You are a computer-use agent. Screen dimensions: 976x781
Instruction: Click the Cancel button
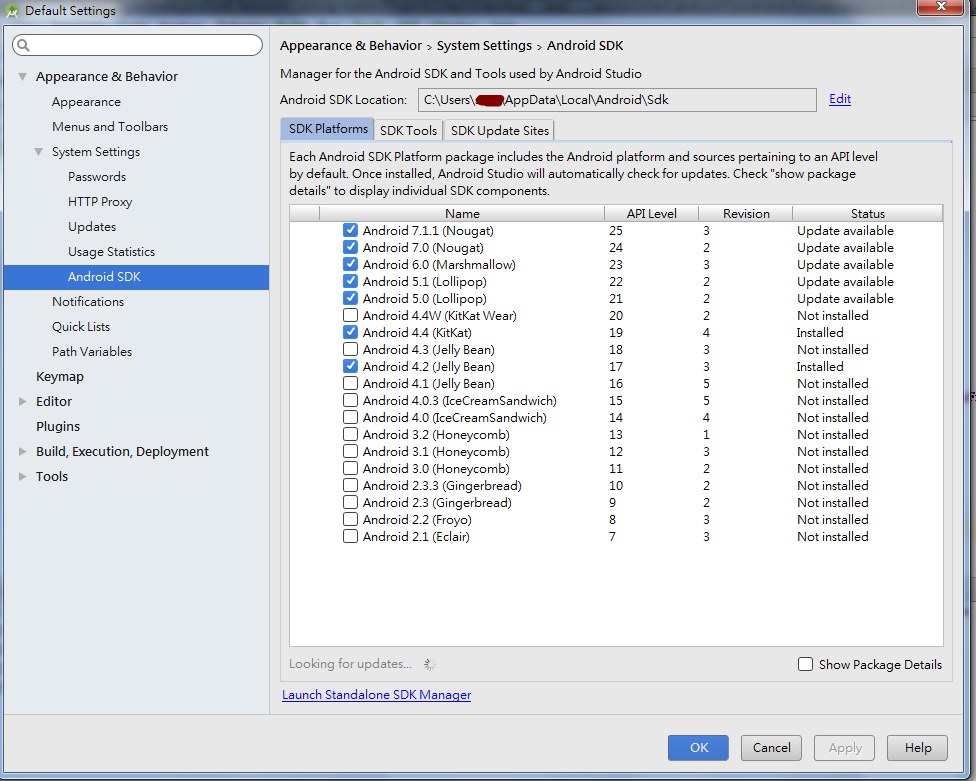771,747
